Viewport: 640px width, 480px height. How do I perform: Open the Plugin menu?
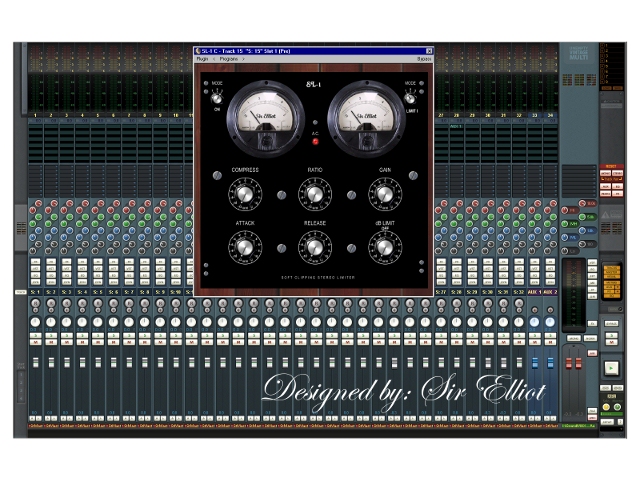(202, 59)
